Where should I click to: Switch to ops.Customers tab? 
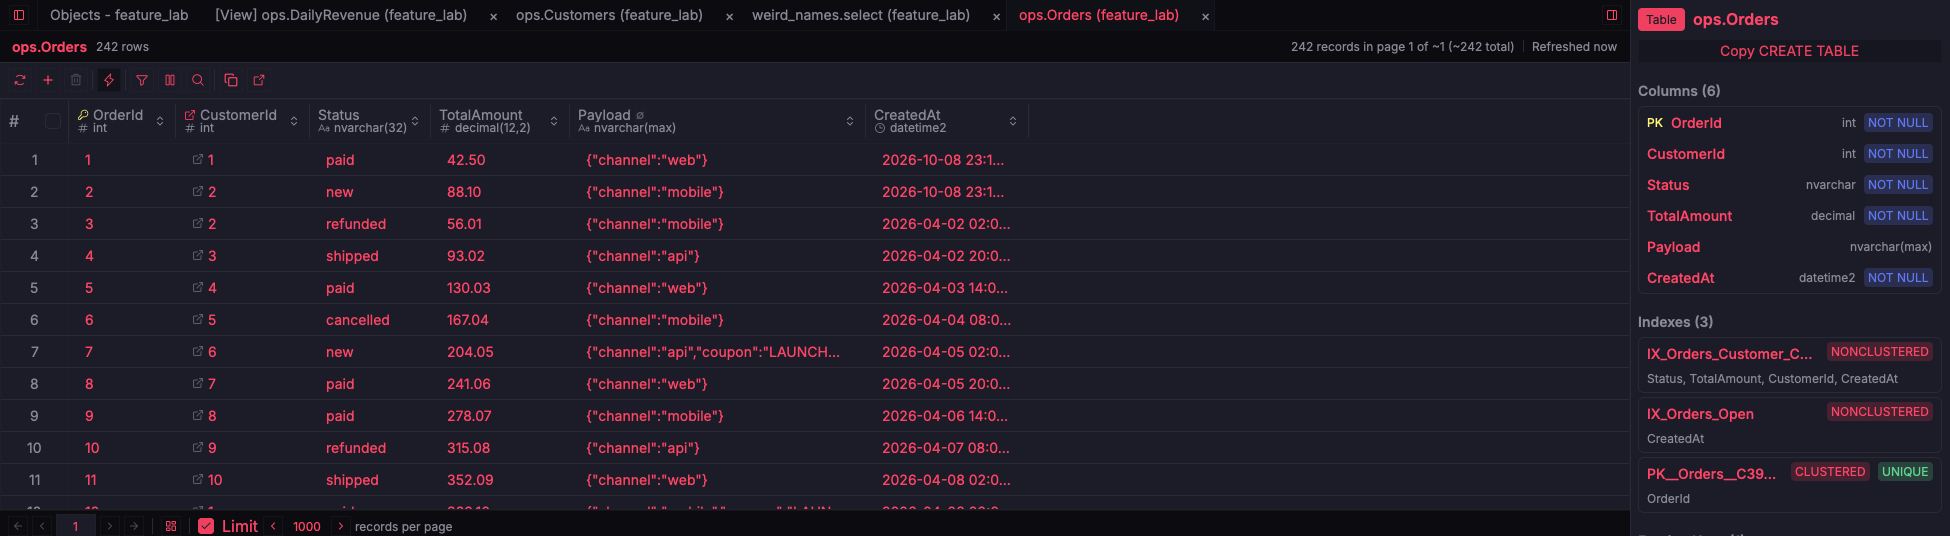click(x=609, y=15)
